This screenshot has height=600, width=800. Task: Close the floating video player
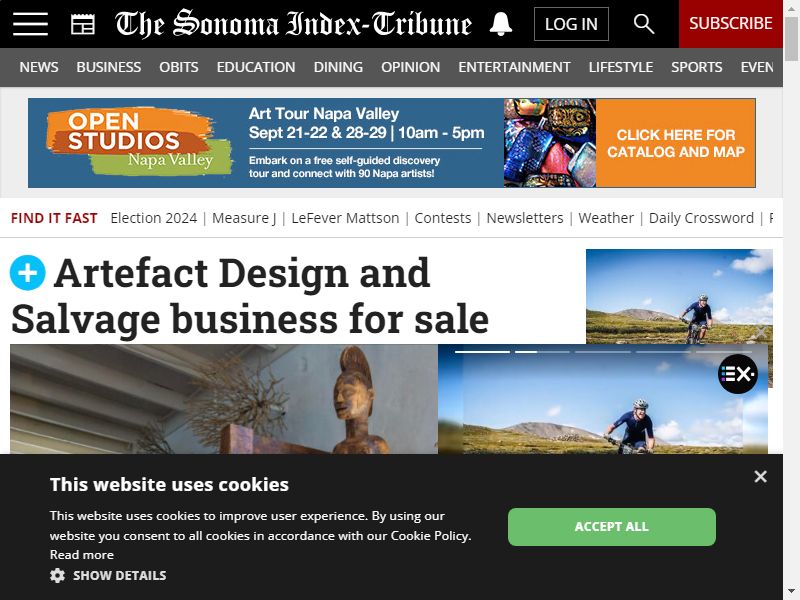tap(760, 333)
